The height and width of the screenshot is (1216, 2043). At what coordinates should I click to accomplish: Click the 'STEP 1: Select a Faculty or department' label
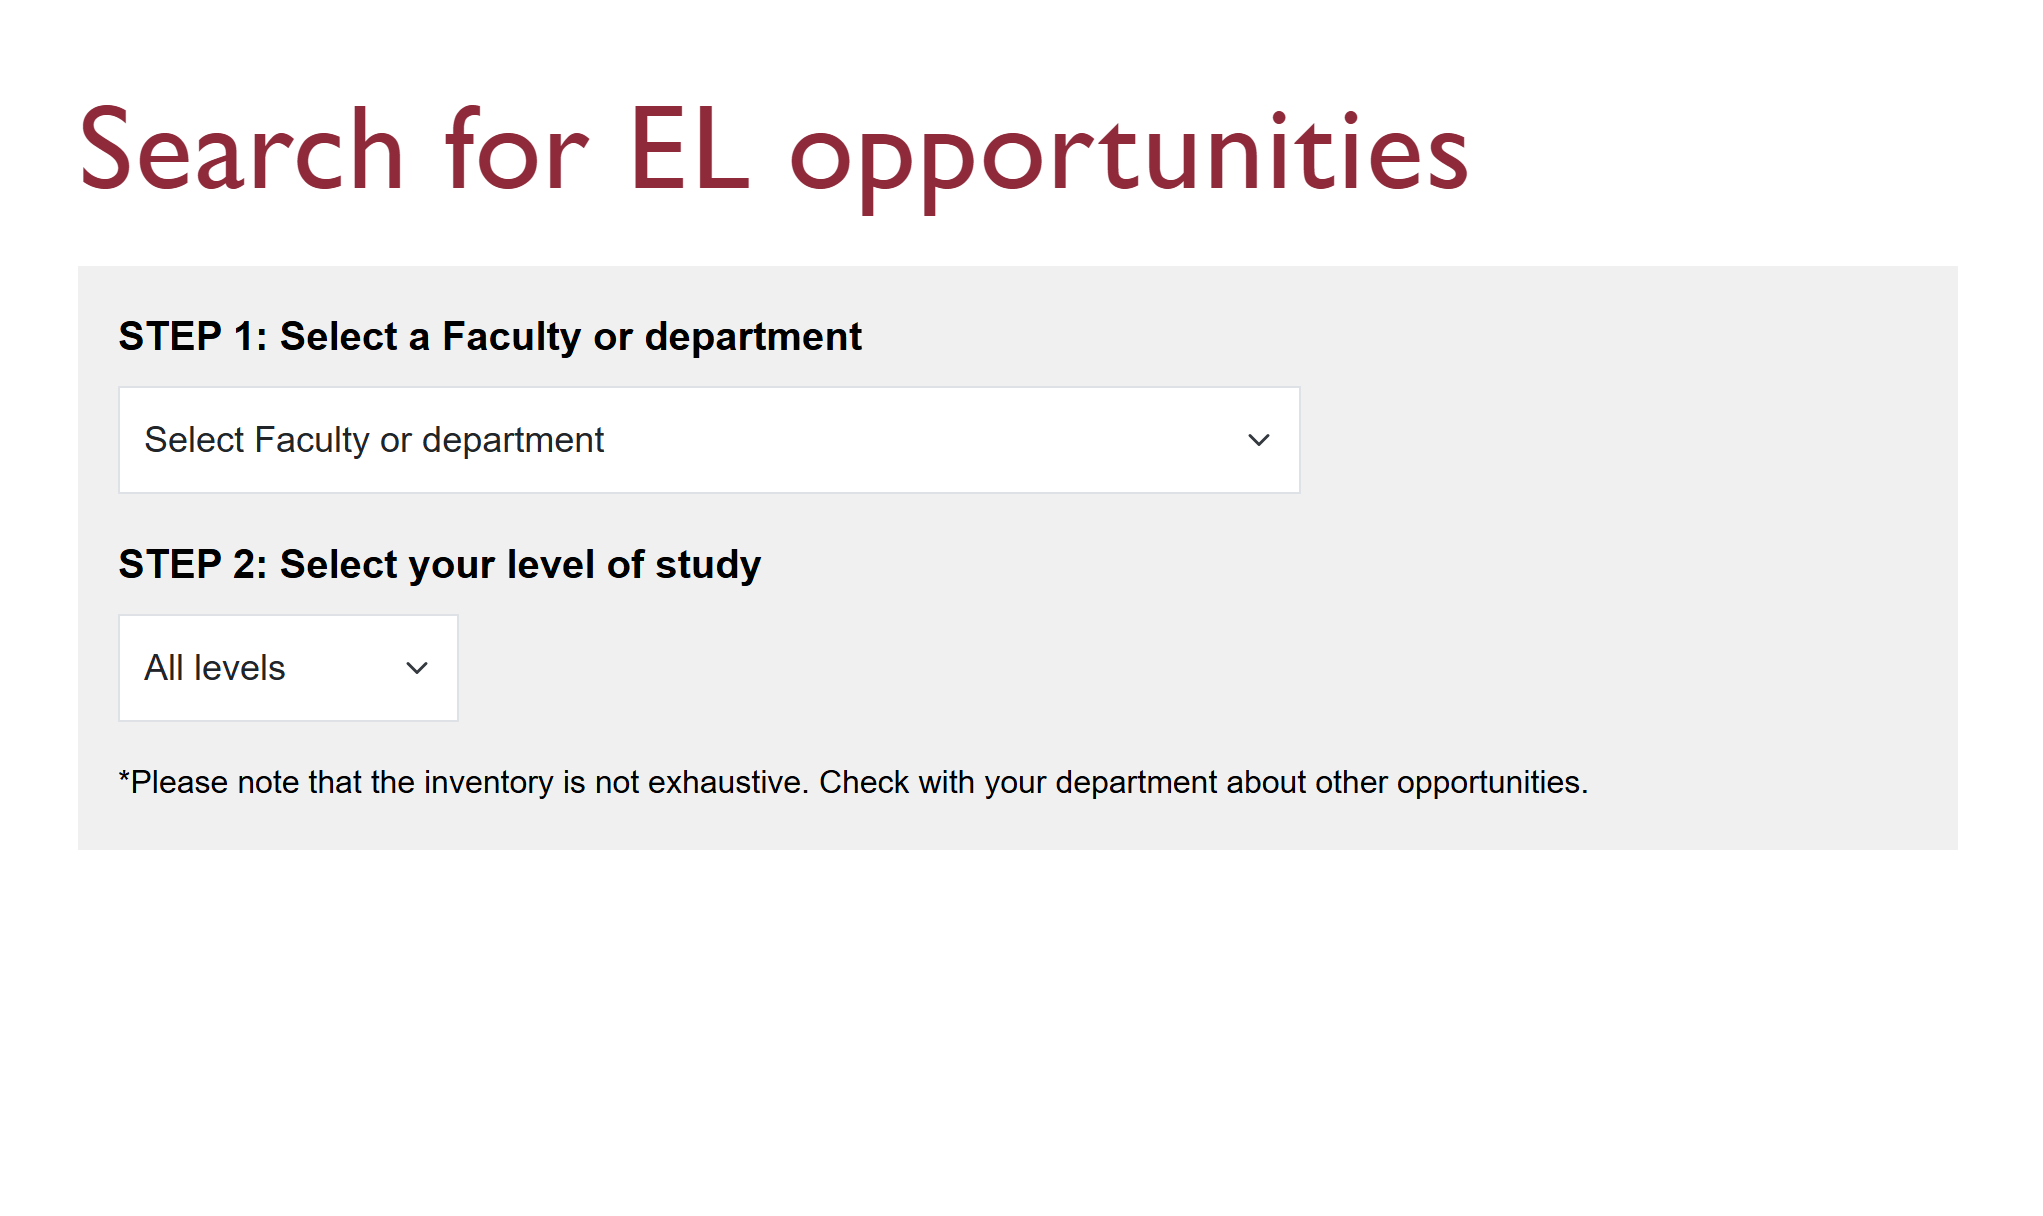pos(489,337)
